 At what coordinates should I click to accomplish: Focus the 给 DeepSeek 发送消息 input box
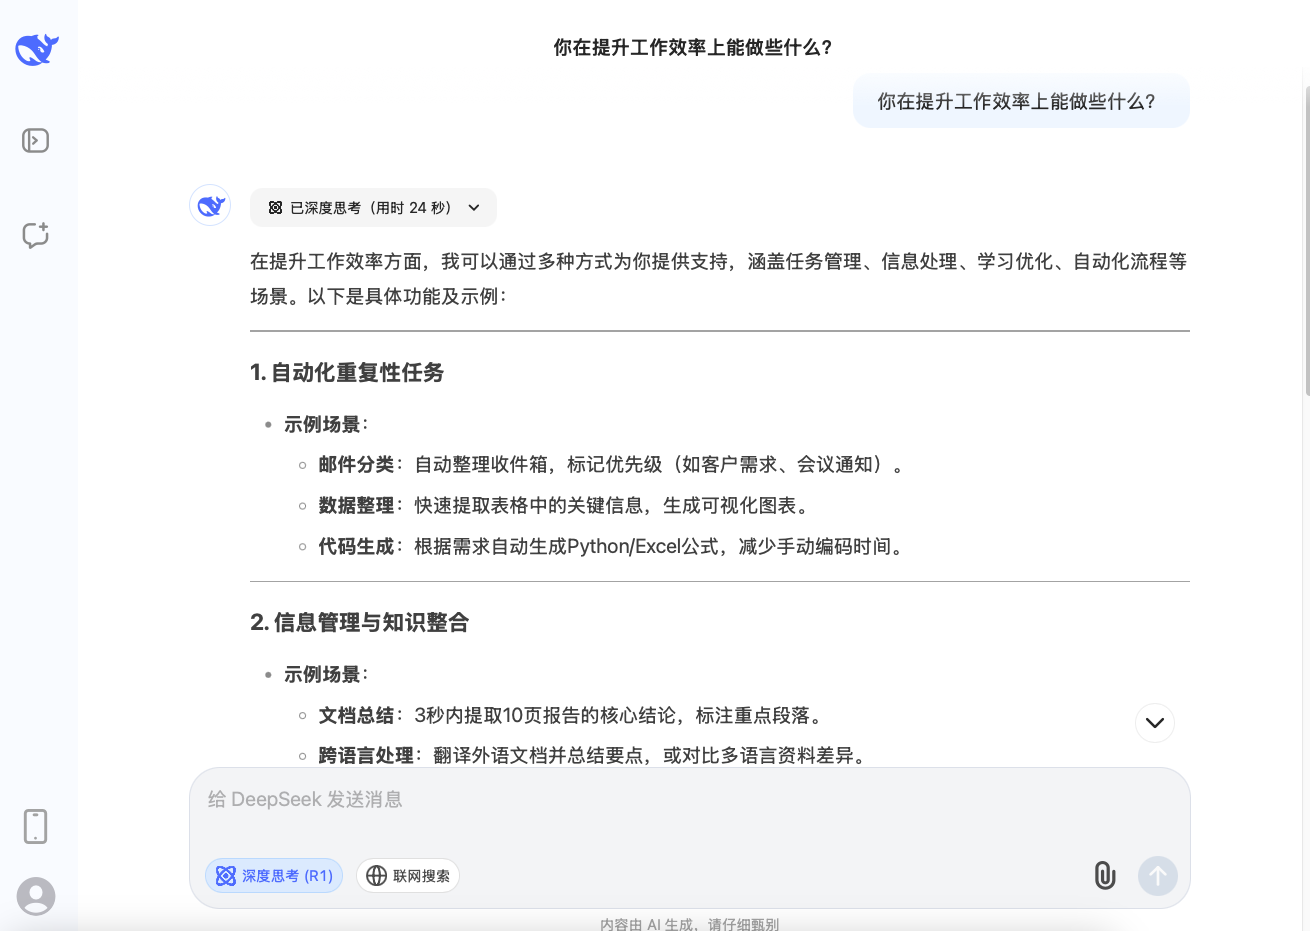(x=690, y=800)
